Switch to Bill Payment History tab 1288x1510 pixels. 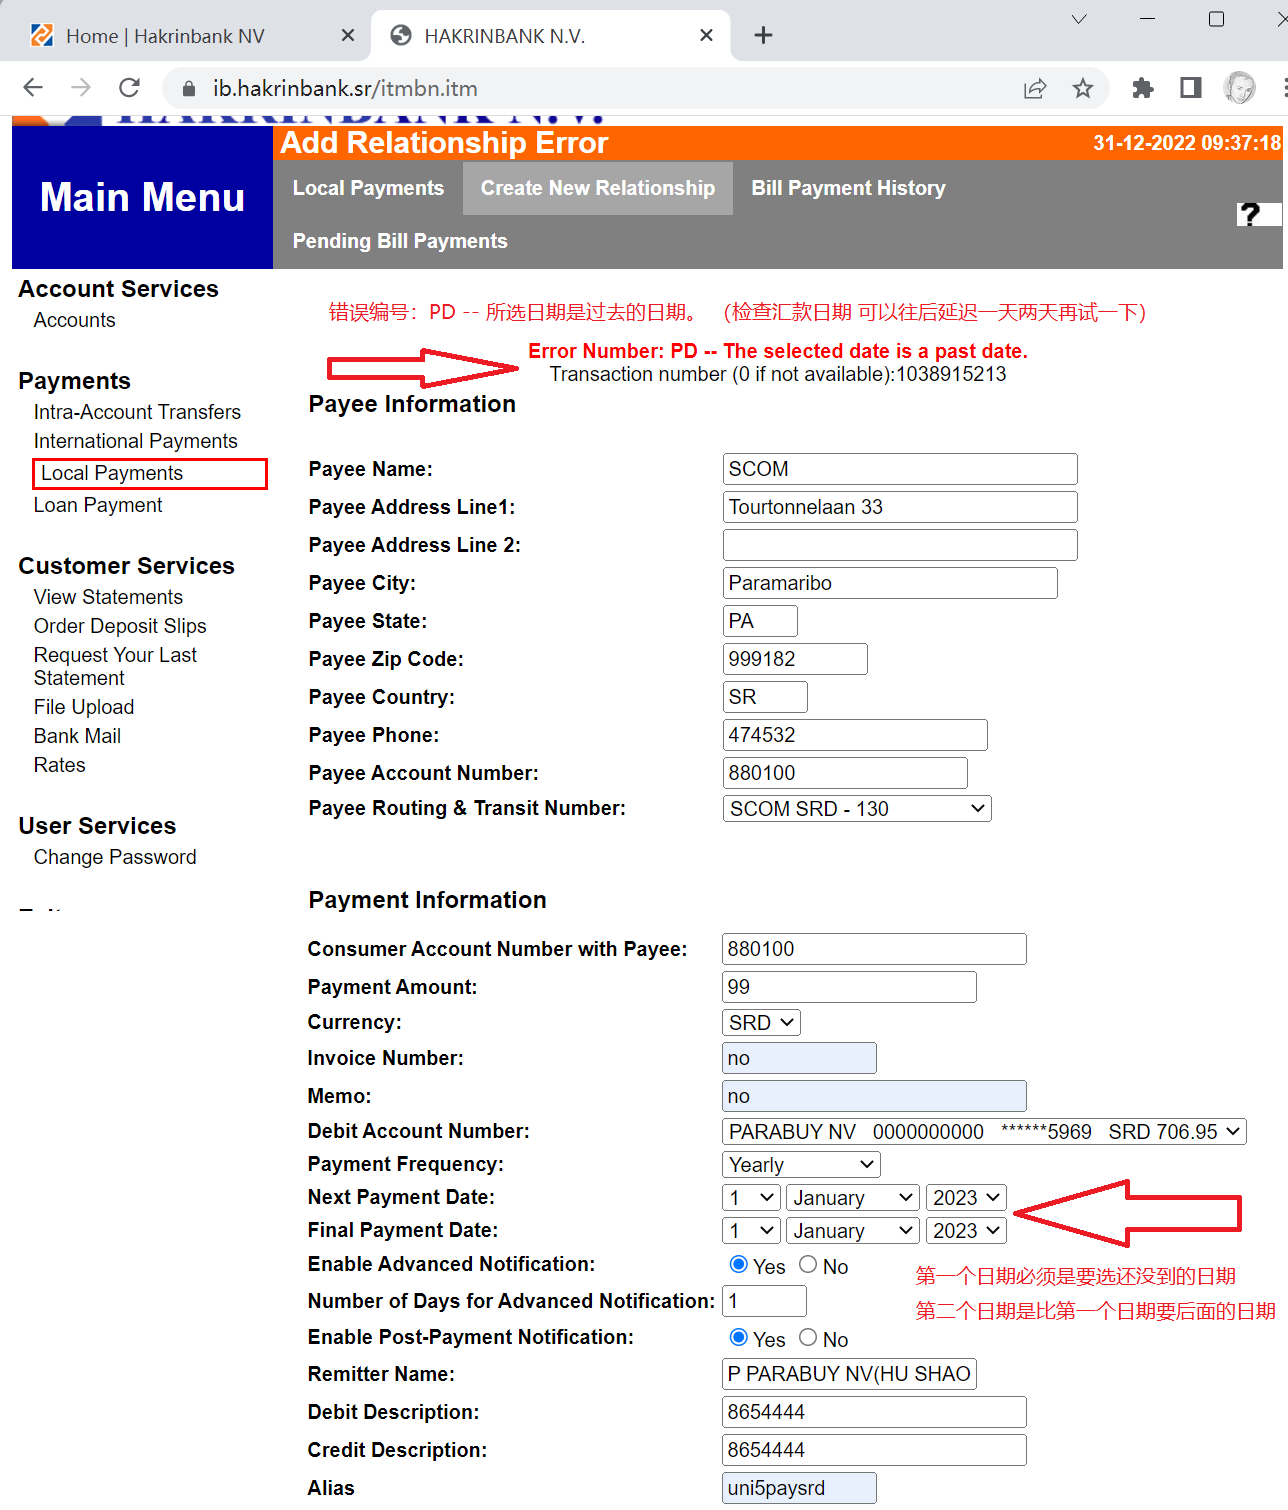(x=848, y=188)
